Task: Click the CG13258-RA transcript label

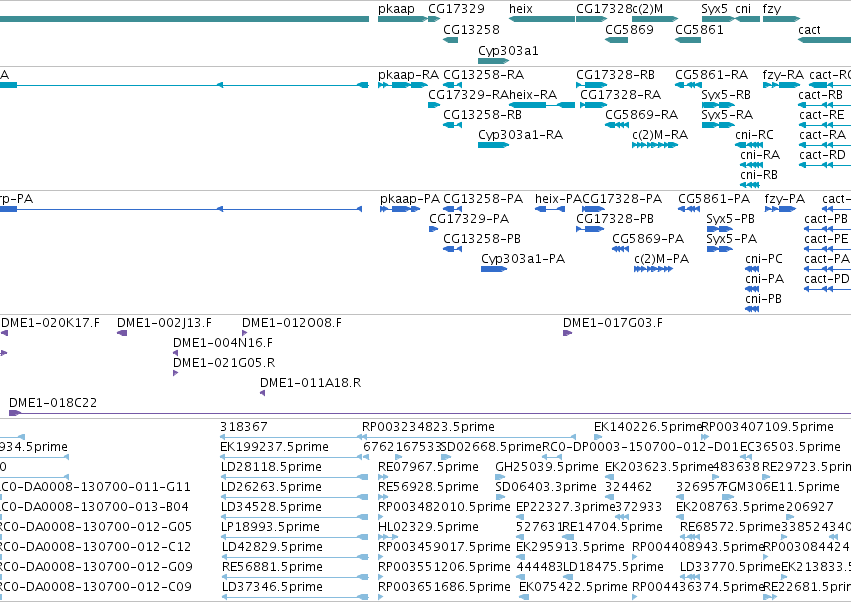Action: 484,75
